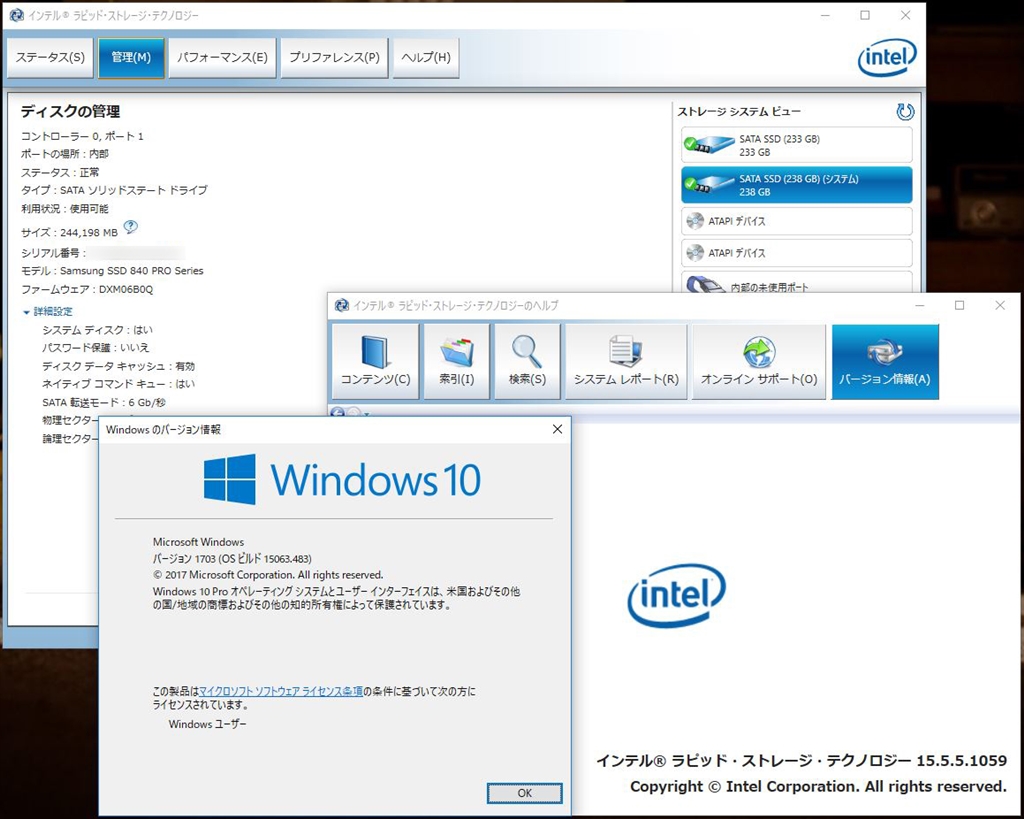Open 索引(I) in the help window
Image resolution: width=1024 pixels, height=819 pixels.
coord(456,362)
